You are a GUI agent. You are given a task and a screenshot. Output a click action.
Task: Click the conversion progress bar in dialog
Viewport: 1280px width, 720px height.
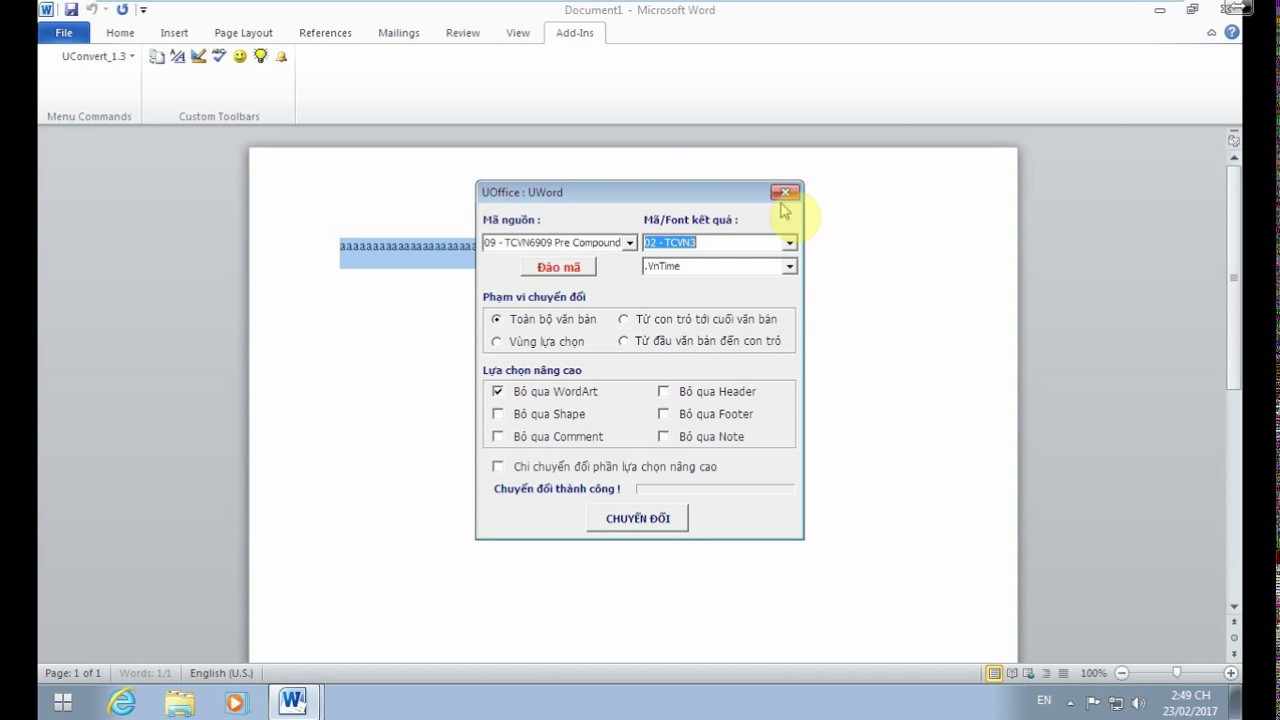715,489
